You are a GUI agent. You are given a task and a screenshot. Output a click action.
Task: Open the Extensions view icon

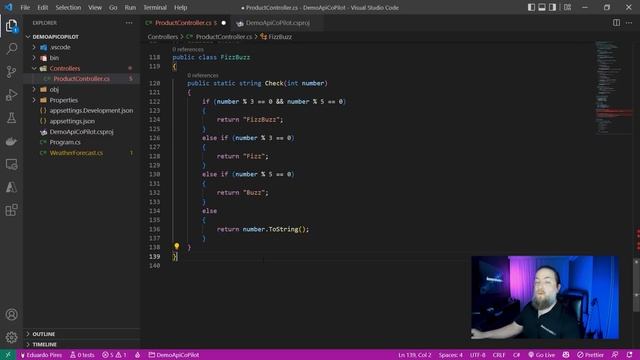pos(11,210)
